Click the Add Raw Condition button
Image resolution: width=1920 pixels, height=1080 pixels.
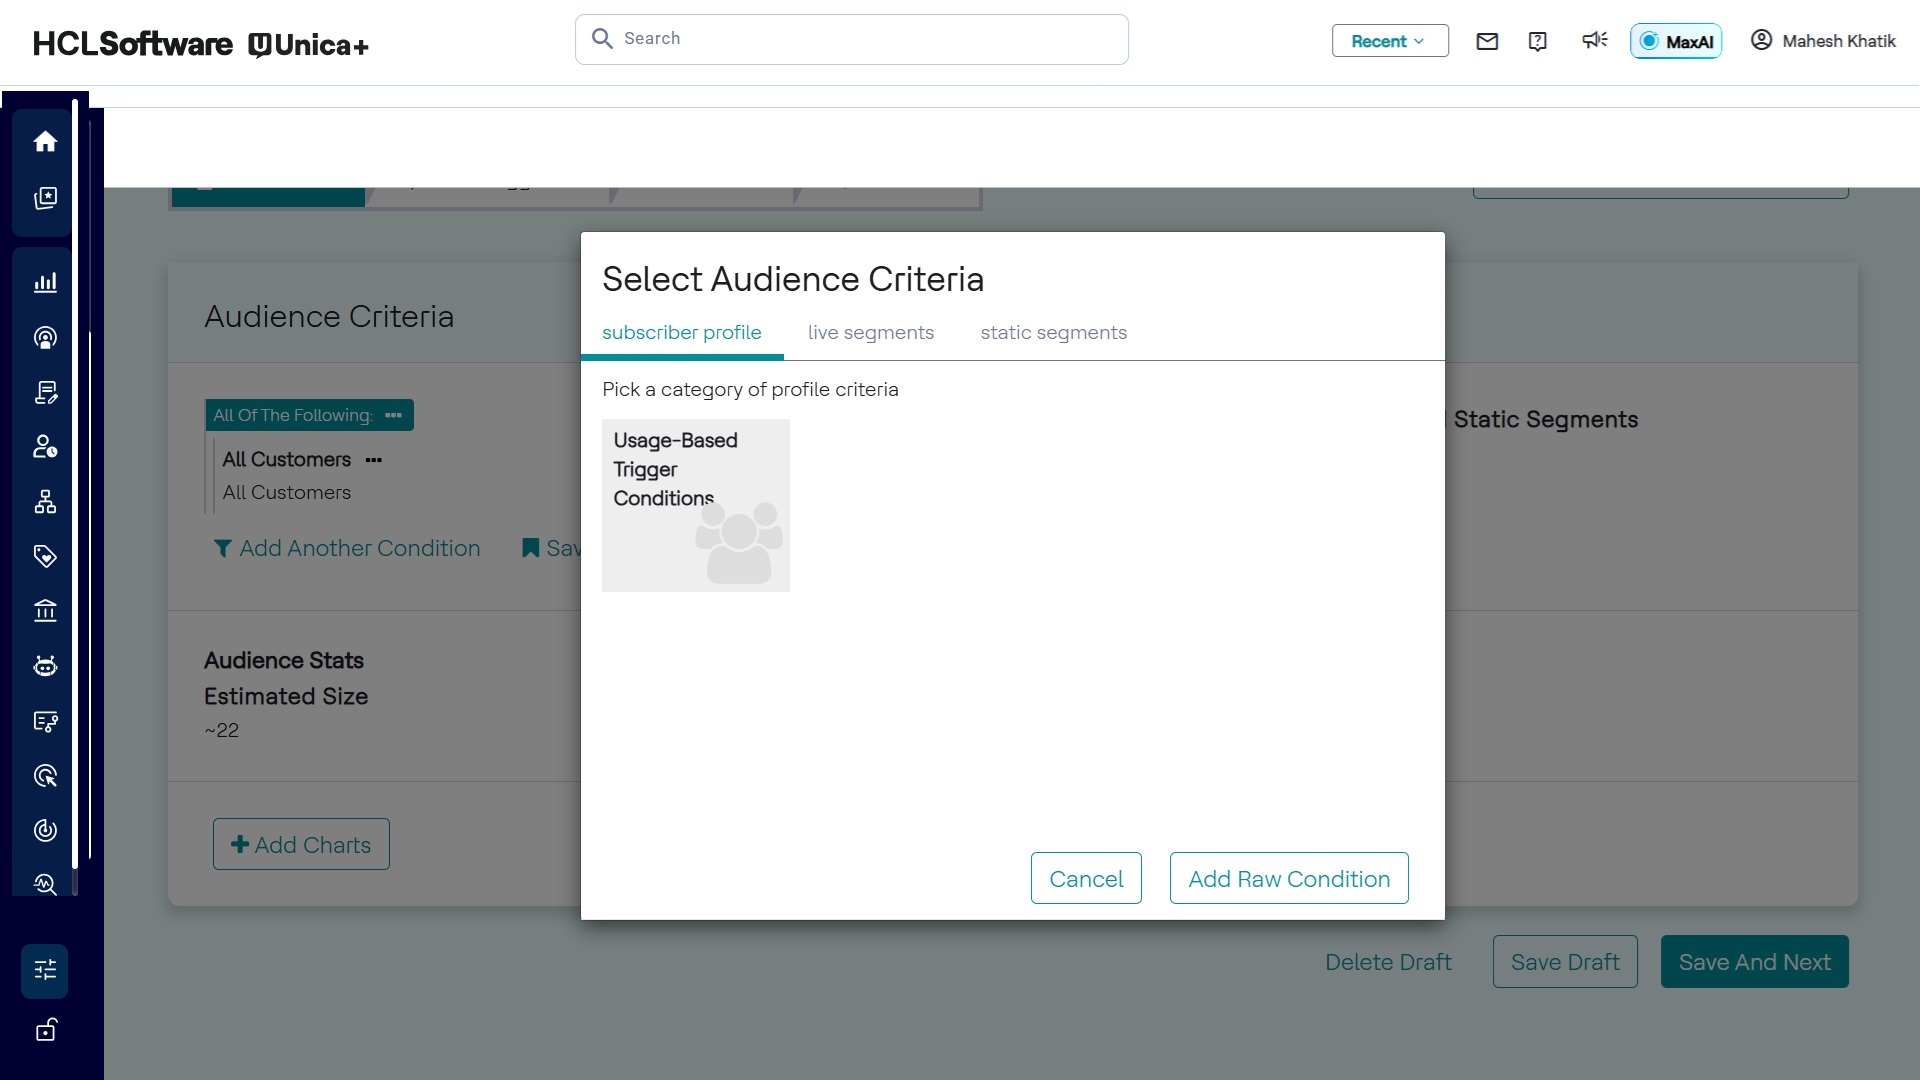pyautogui.click(x=1288, y=879)
